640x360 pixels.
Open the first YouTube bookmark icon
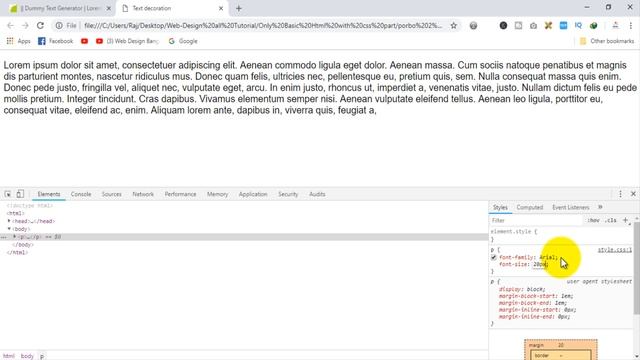point(84,41)
